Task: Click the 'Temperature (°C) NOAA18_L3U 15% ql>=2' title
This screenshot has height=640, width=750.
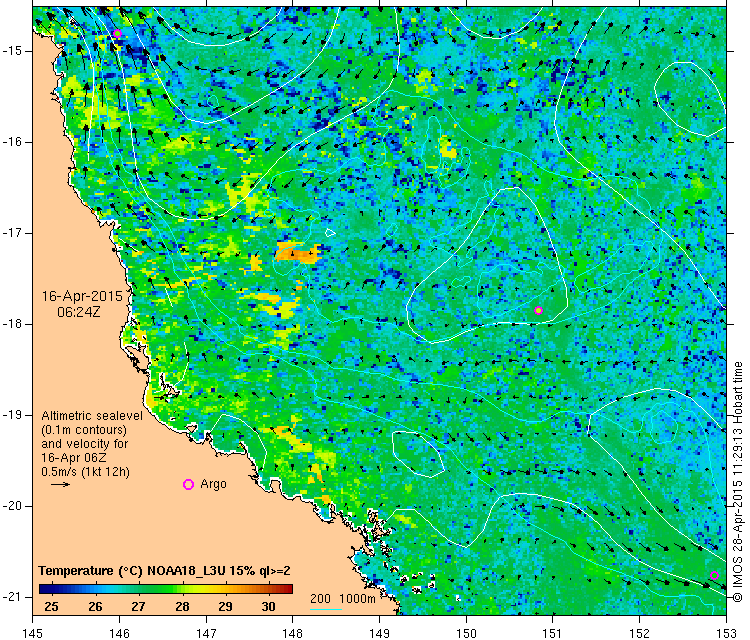Action: (165, 571)
